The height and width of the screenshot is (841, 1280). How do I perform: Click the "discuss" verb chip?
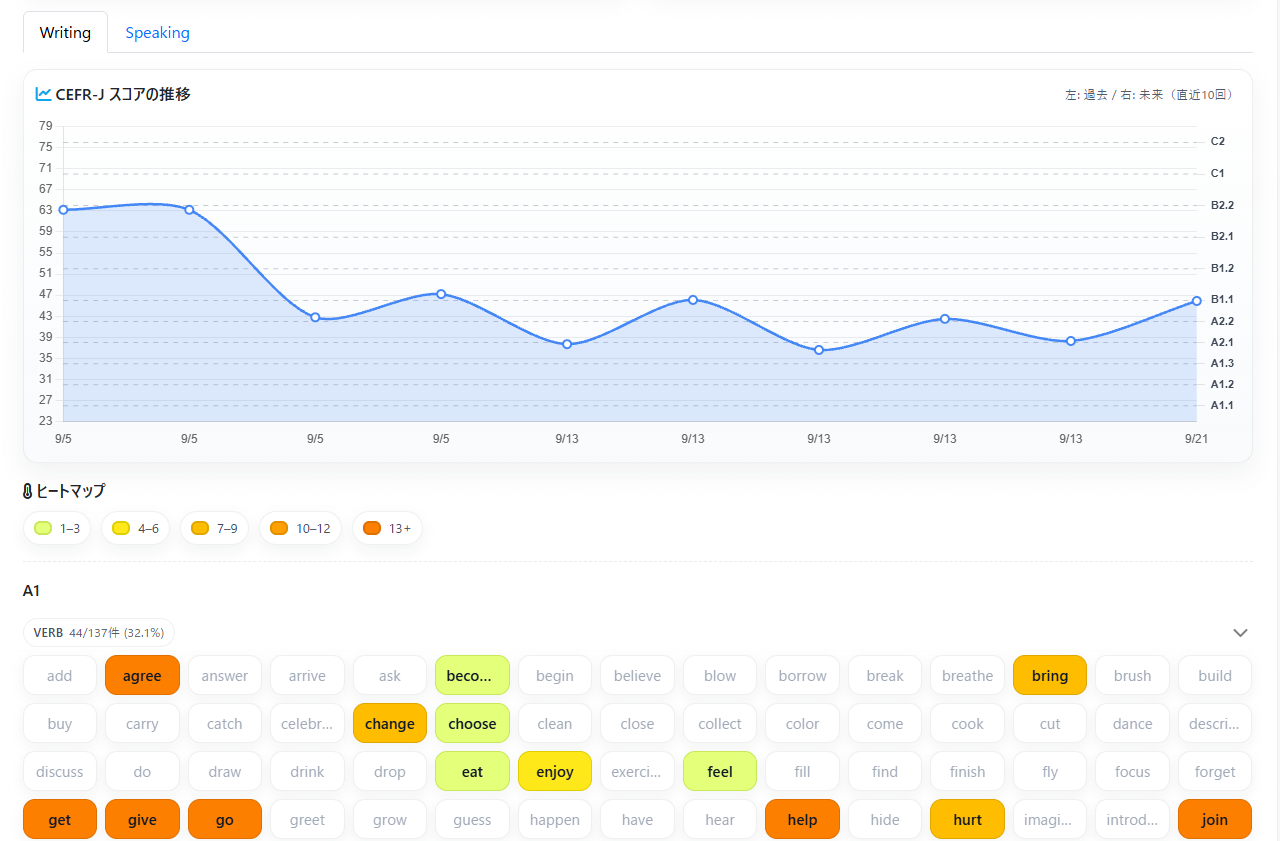60,772
